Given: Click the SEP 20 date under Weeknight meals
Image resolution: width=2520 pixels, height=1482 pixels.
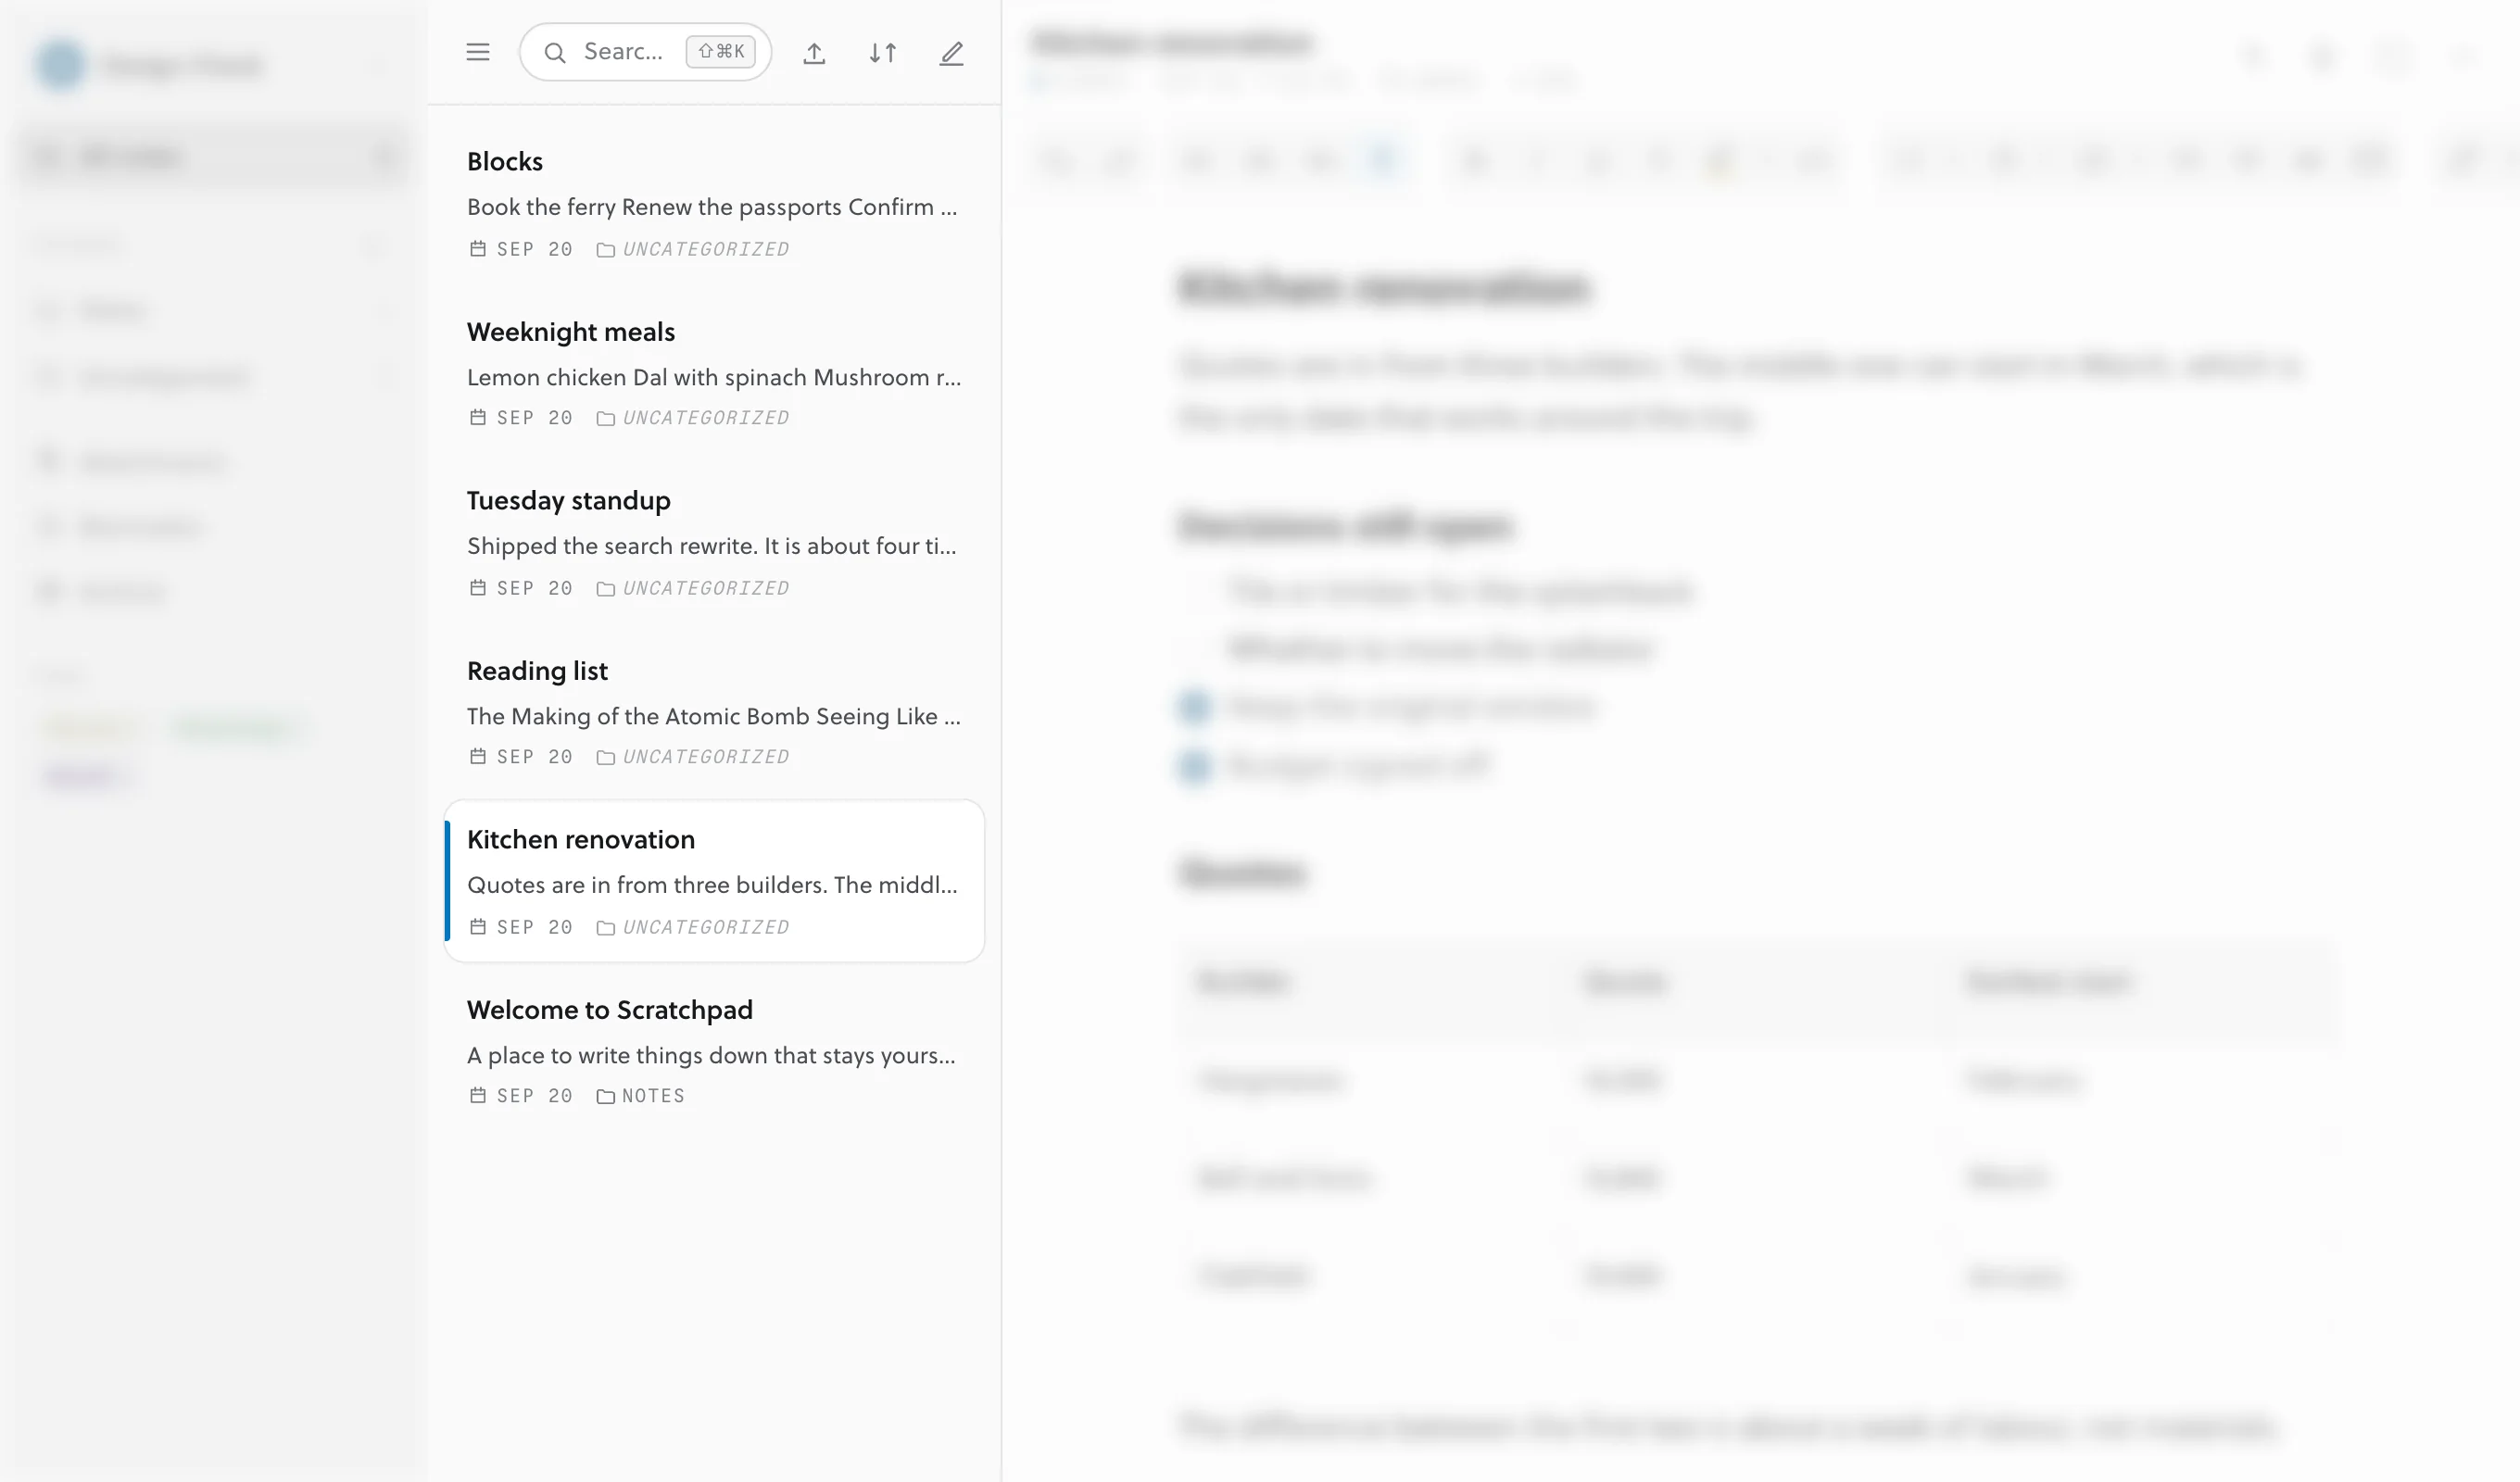Looking at the screenshot, I should click(535, 418).
